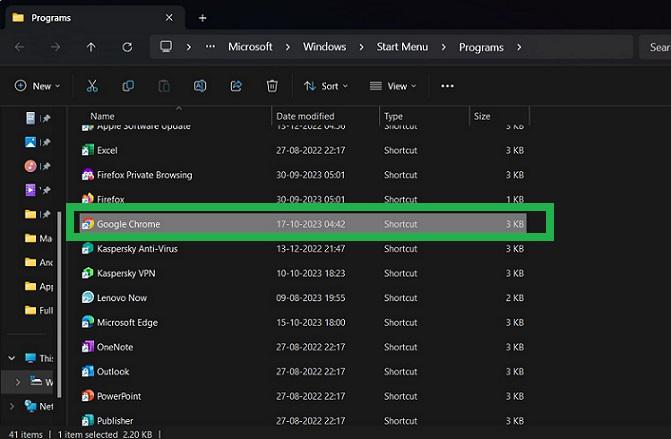Go back with the left arrow
Image resolution: width=671 pixels, height=439 pixels.
19,47
